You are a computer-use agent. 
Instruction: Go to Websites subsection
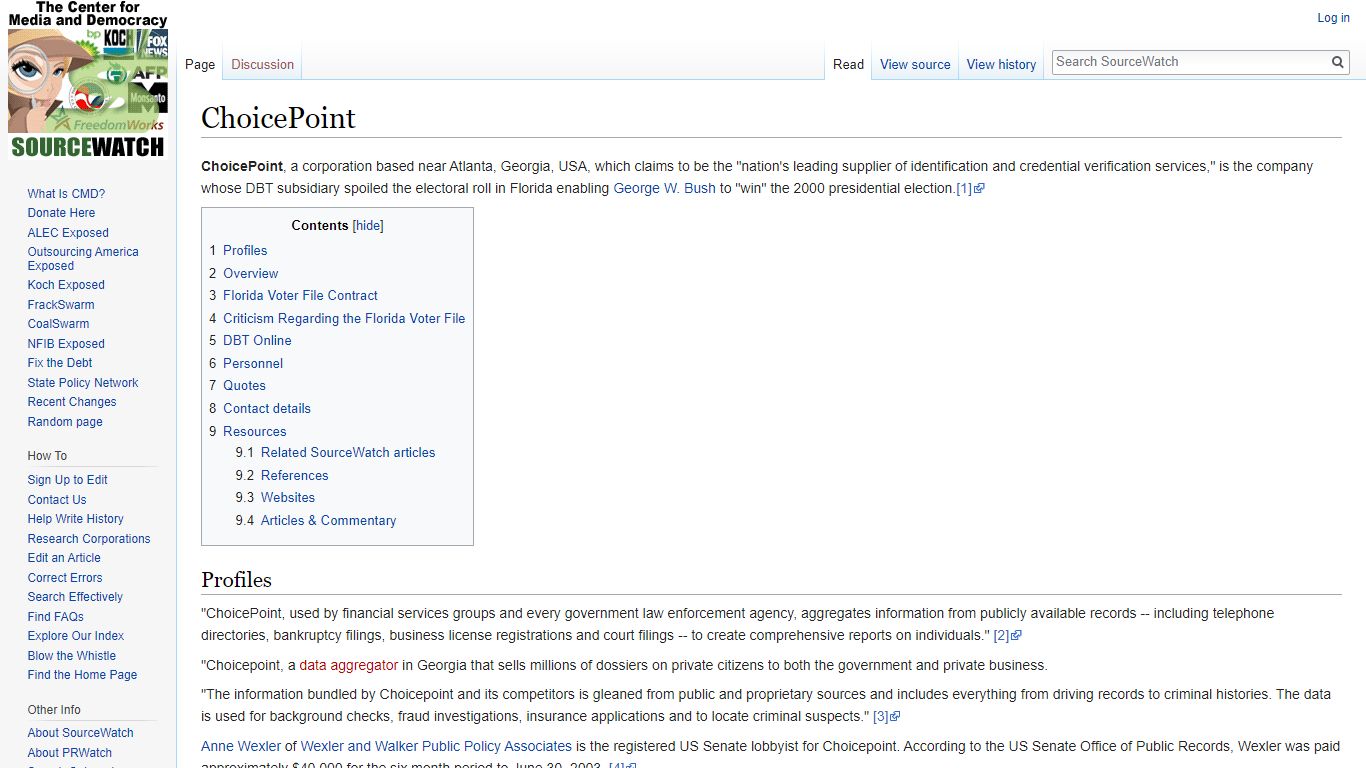(x=288, y=497)
